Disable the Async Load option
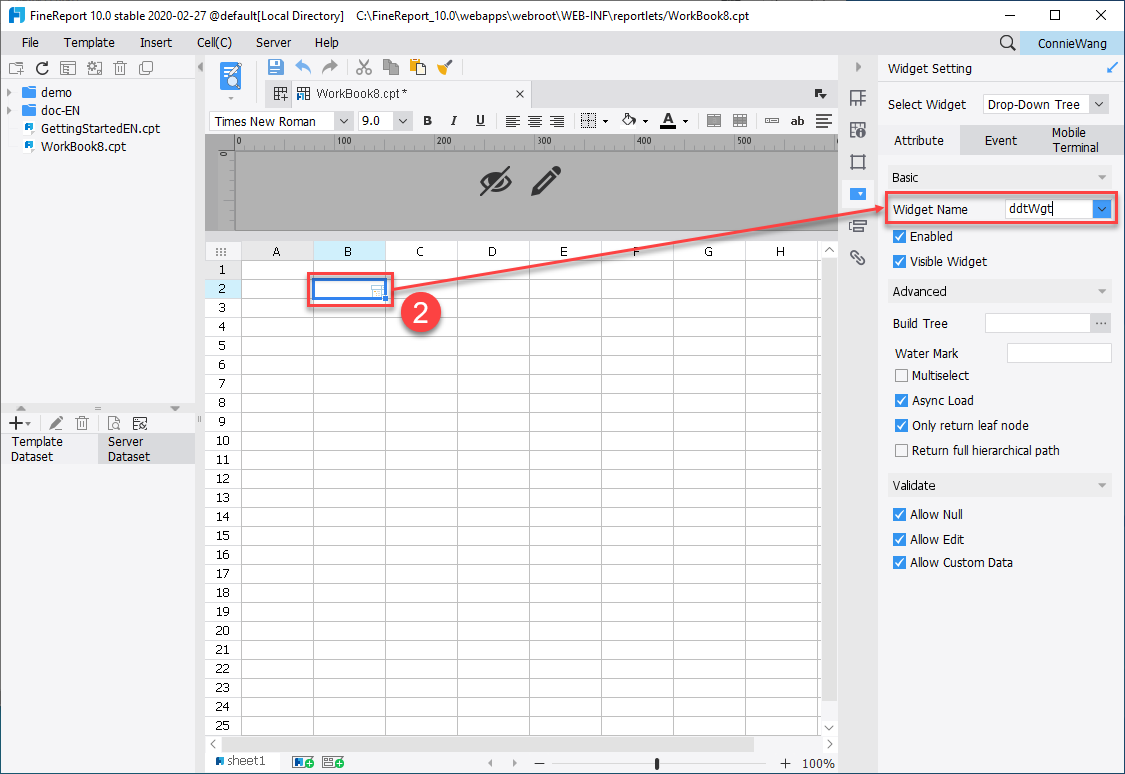1125x774 pixels. 899,400
